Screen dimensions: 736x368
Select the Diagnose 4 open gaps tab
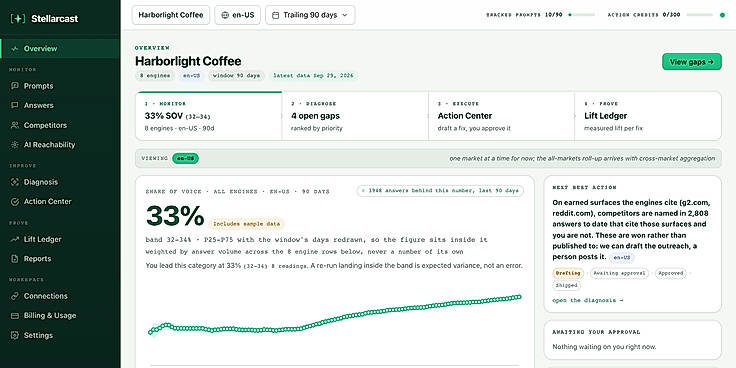pyautogui.click(x=355, y=116)
